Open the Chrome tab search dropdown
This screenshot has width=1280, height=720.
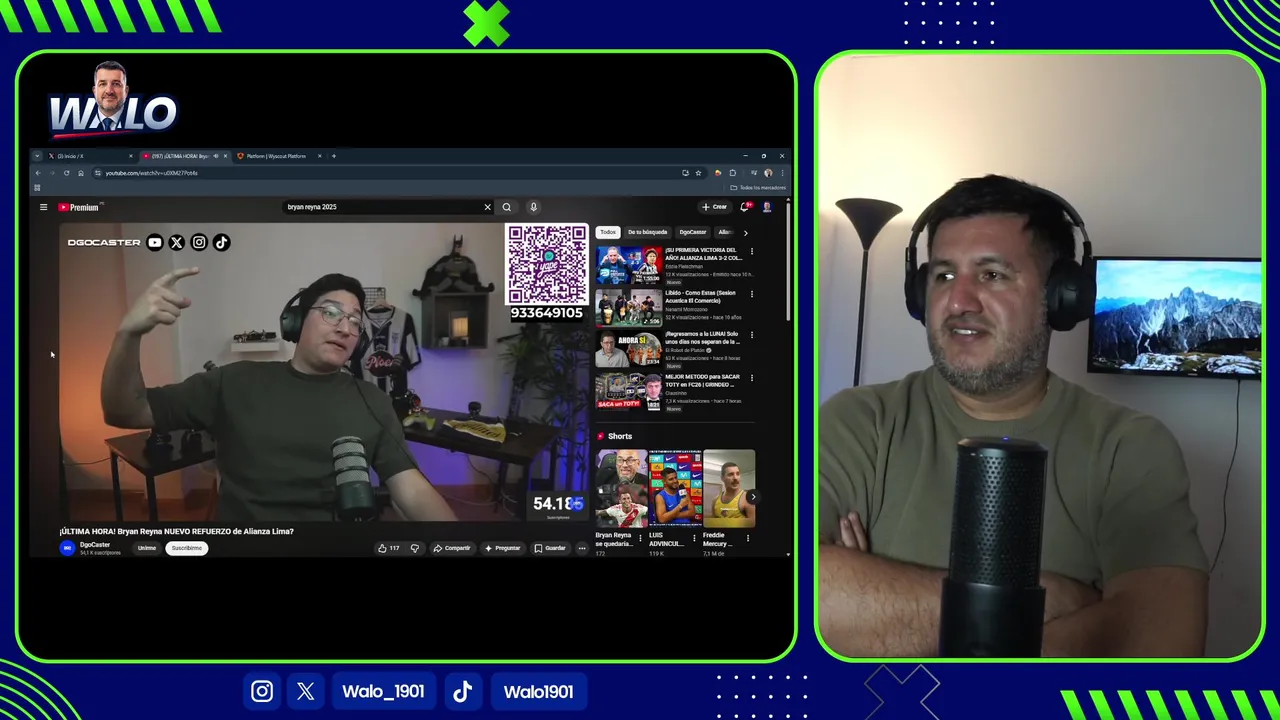pyautogui.click(x=37, y=156)
